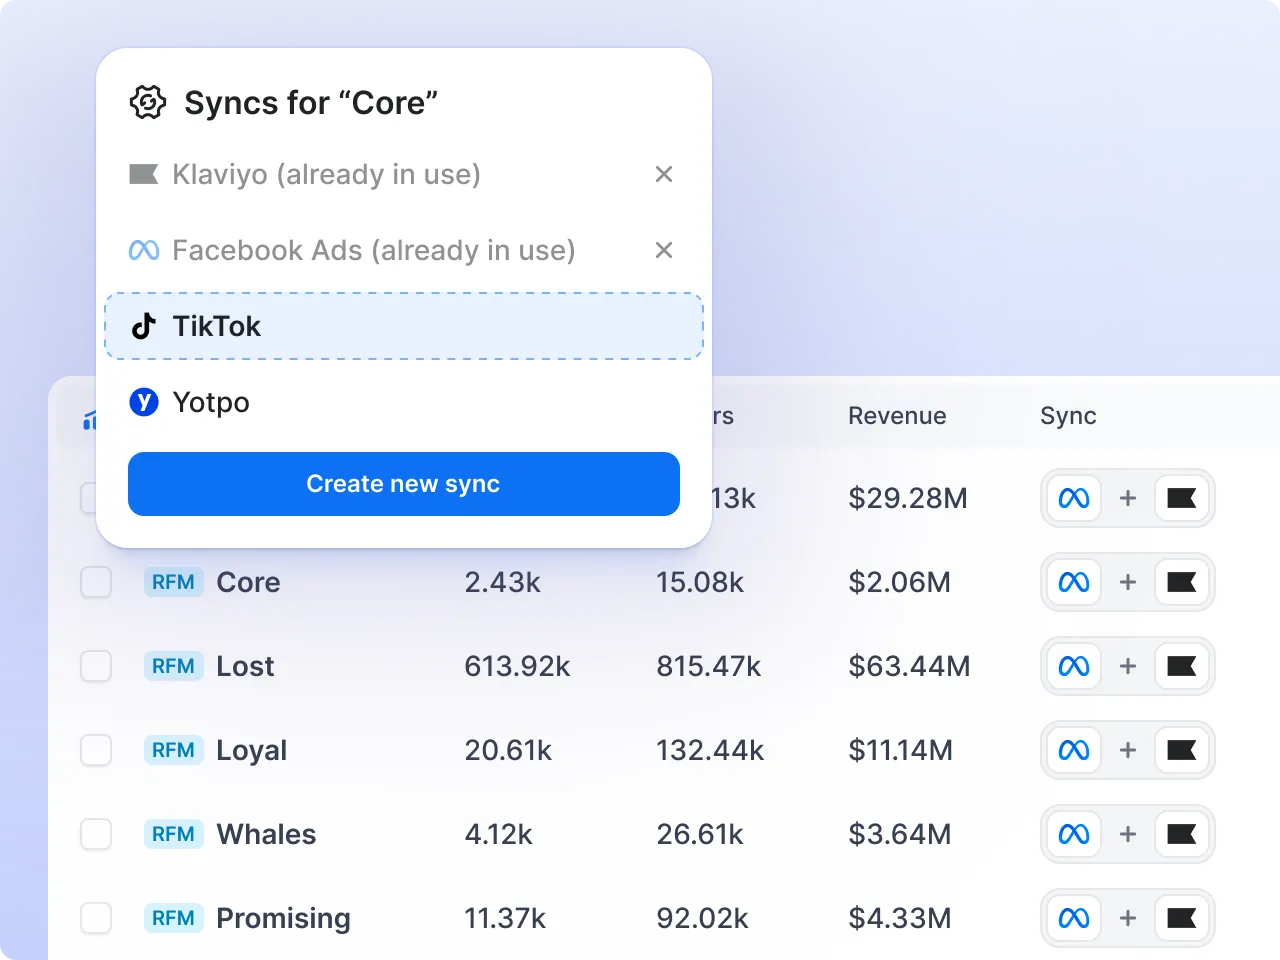The height and width of the screenshot is (960, 1280).
Task: Click the $2.06M revenue value
Action: (x=899, y=582)
